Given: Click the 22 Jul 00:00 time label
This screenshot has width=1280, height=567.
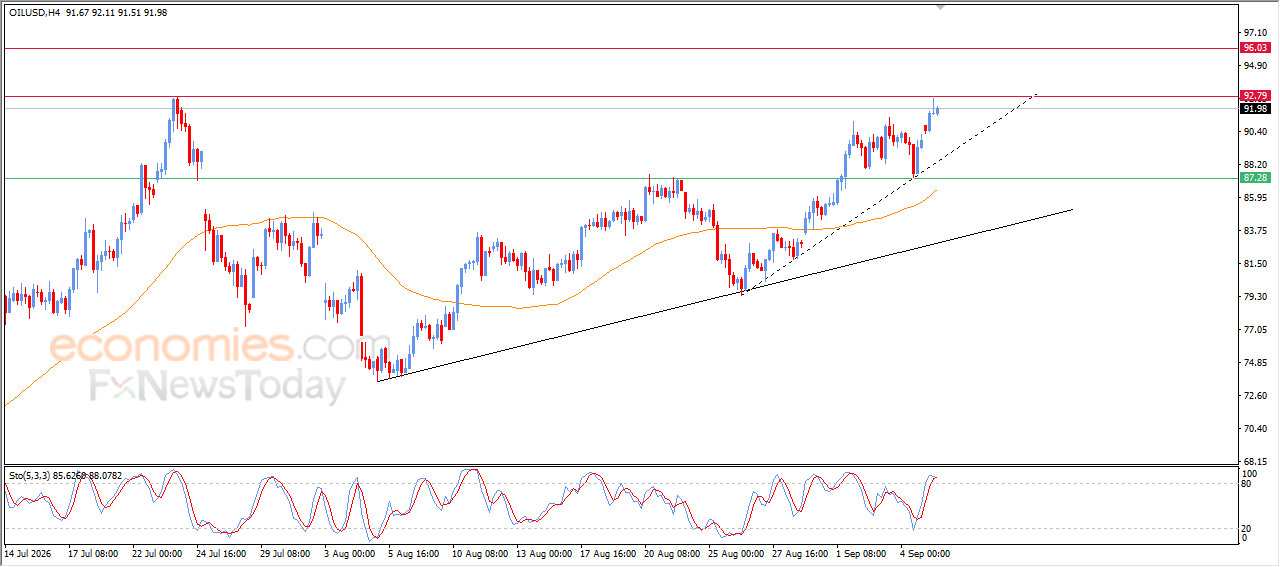Looking at the screenshot, I should coord(157,553).
